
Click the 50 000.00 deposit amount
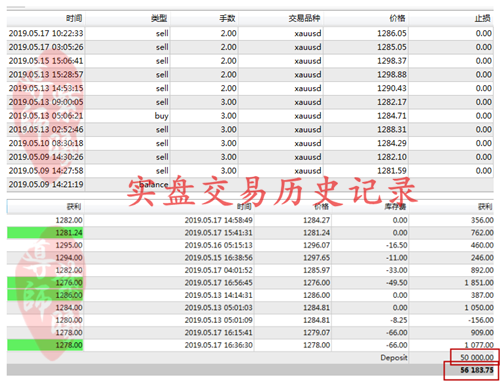point(477,357)
